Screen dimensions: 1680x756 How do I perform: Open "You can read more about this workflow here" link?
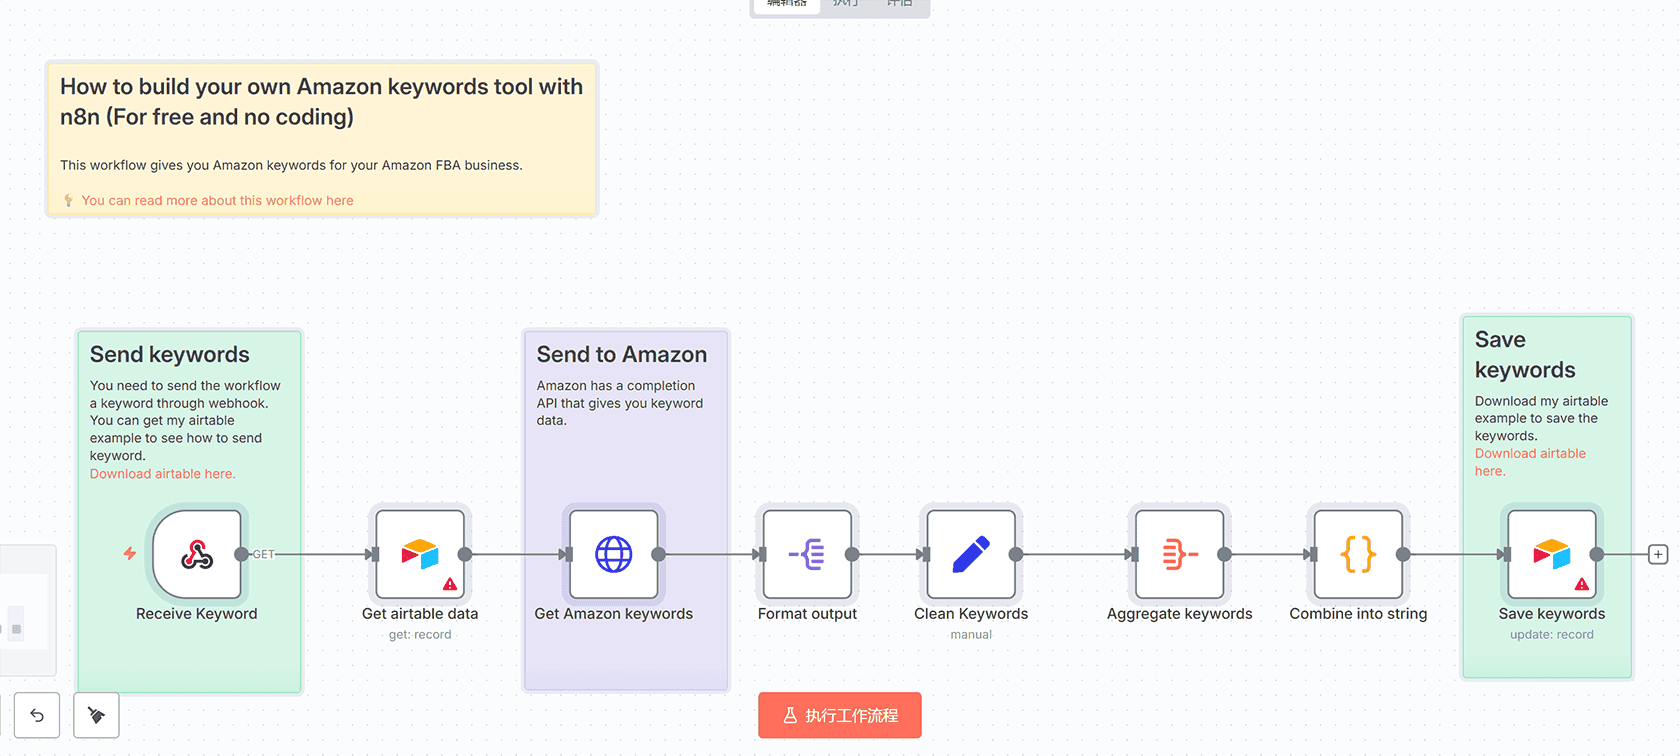217,201
